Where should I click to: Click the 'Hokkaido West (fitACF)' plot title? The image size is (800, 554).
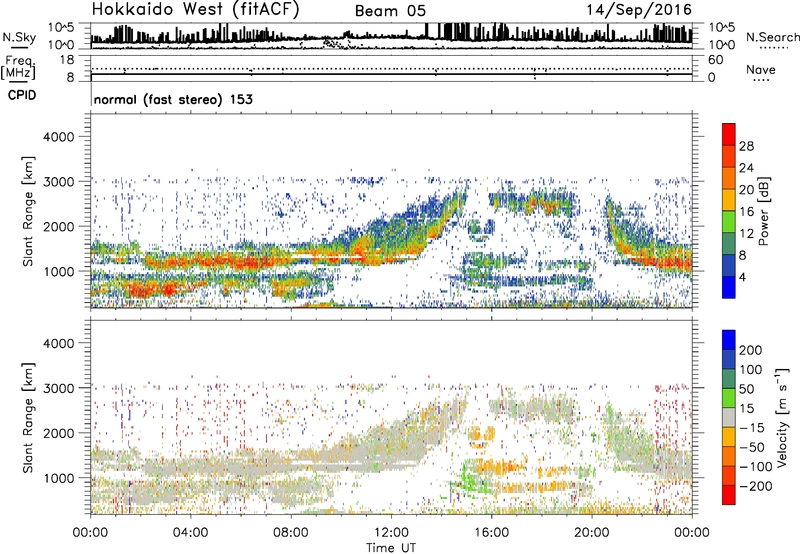(x=195, y=10)
